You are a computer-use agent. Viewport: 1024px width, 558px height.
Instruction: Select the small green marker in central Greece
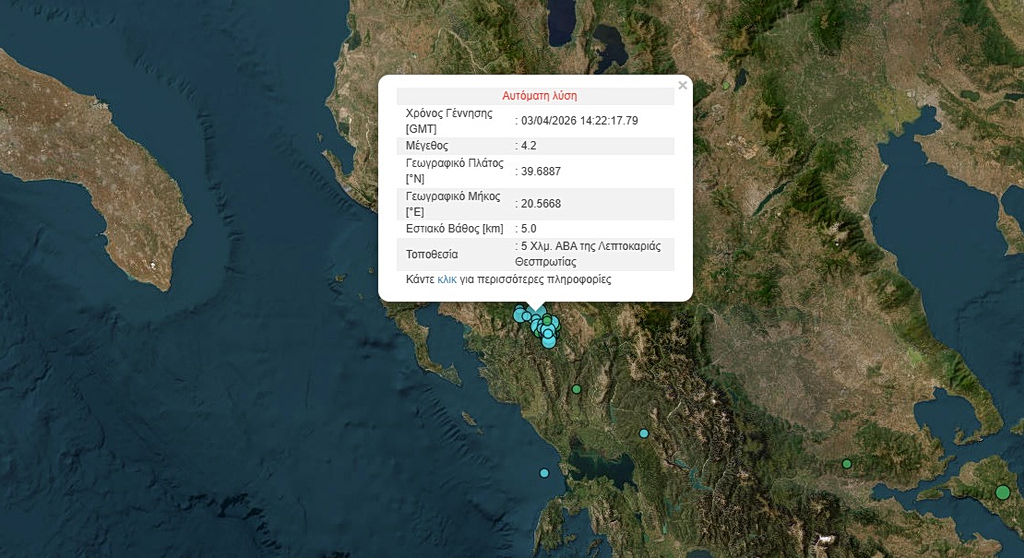coord(846,464)
